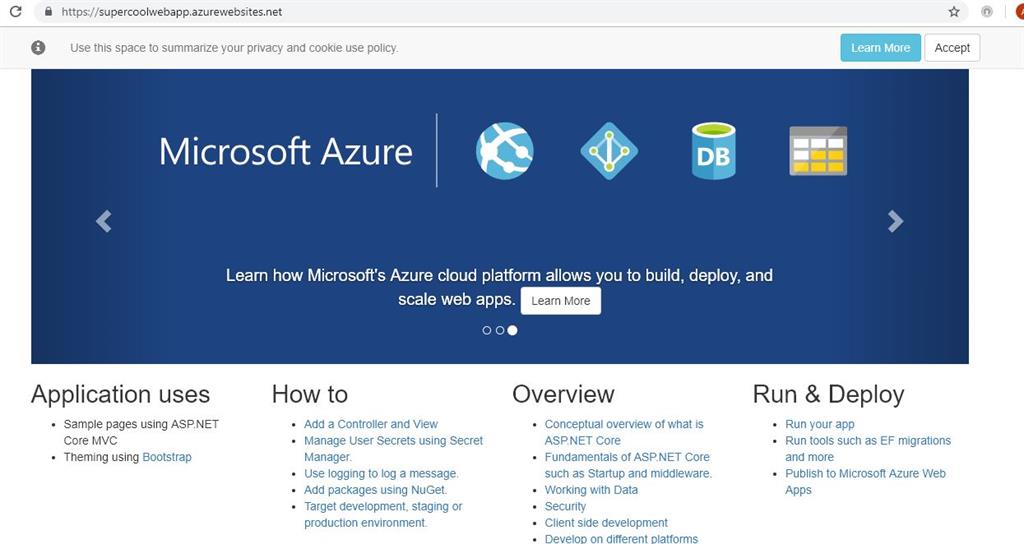Select the second carousel indicator dot
Viewport: 1024px width, 544px height.
500,330
